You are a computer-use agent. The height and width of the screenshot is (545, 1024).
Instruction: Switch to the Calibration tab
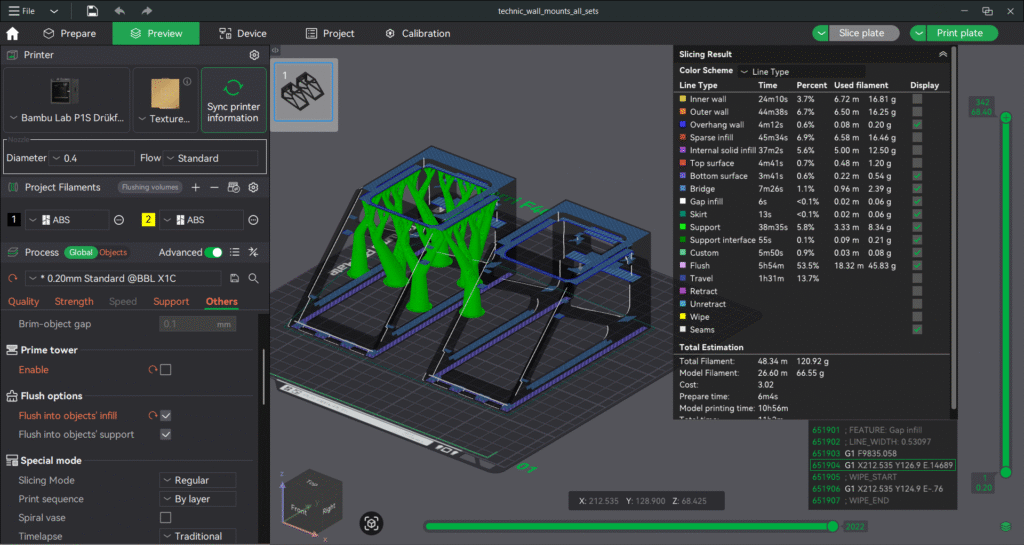[418, 33]
